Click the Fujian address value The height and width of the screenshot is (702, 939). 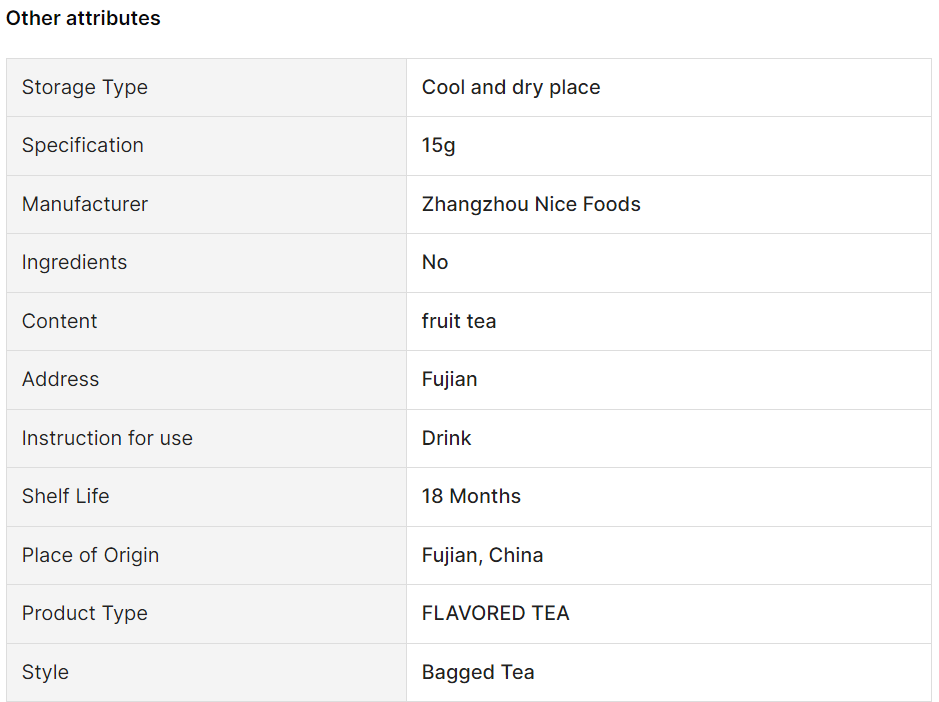click(x=449, y=380)
